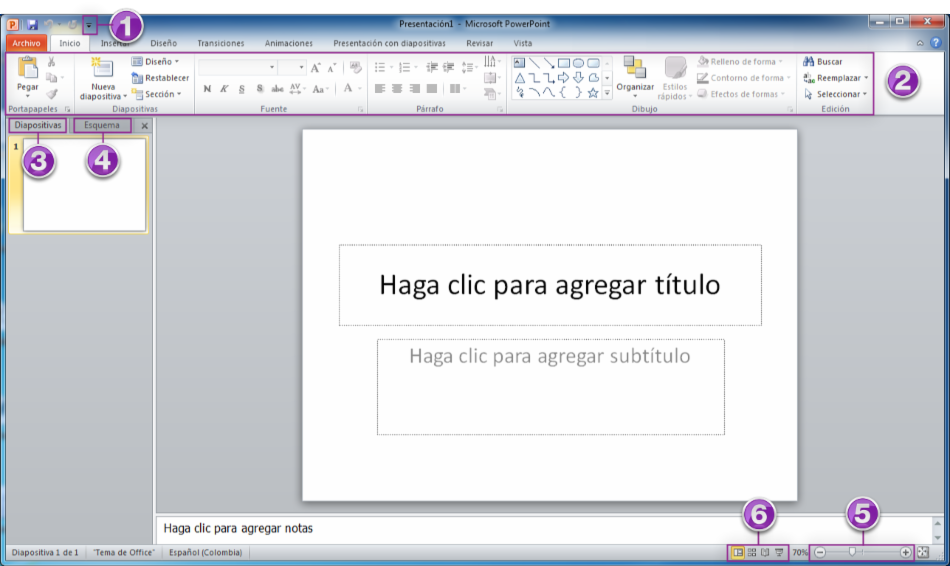
Task: Open Presentación con diapositivas tab
Action: click(x=389, y=43)
